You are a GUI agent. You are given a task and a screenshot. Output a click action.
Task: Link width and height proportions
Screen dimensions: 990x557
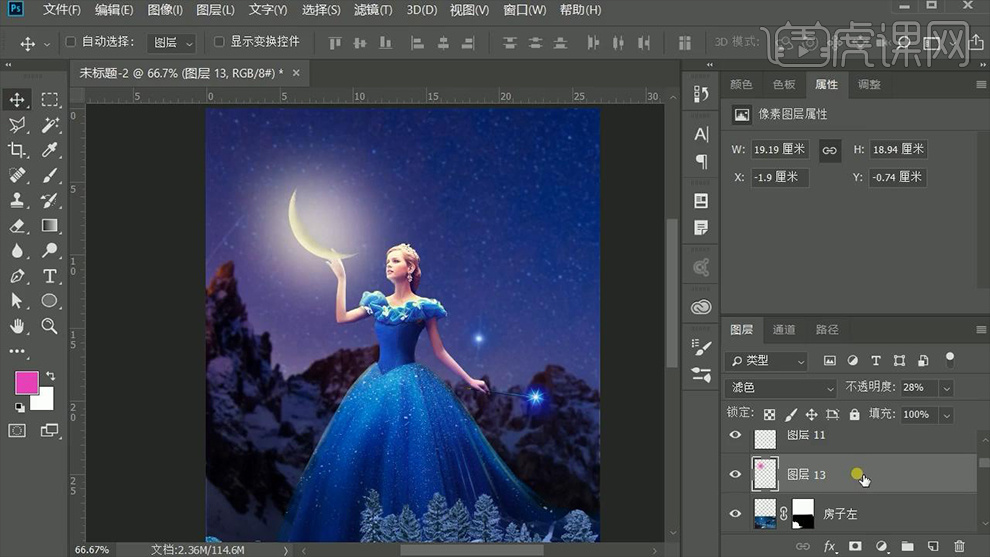click(x=829, y=149)
